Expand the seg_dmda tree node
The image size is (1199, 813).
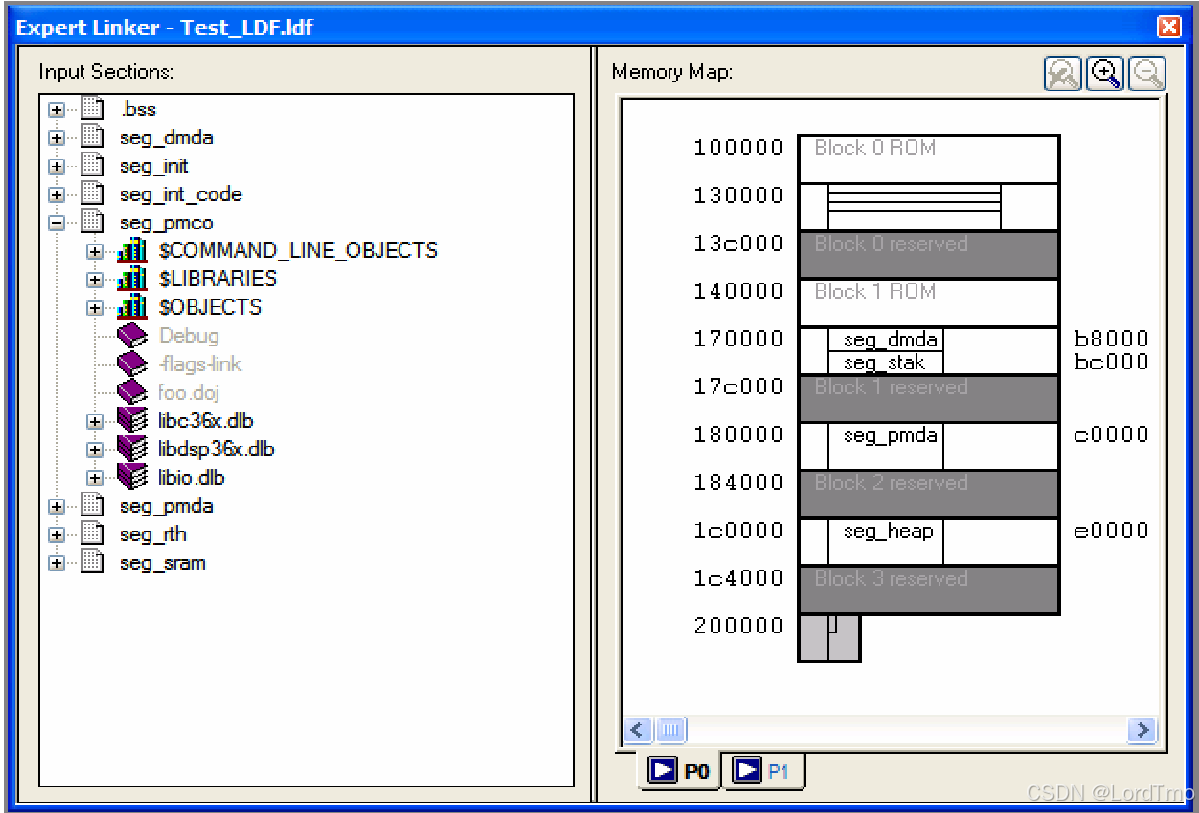pos(56,138)
